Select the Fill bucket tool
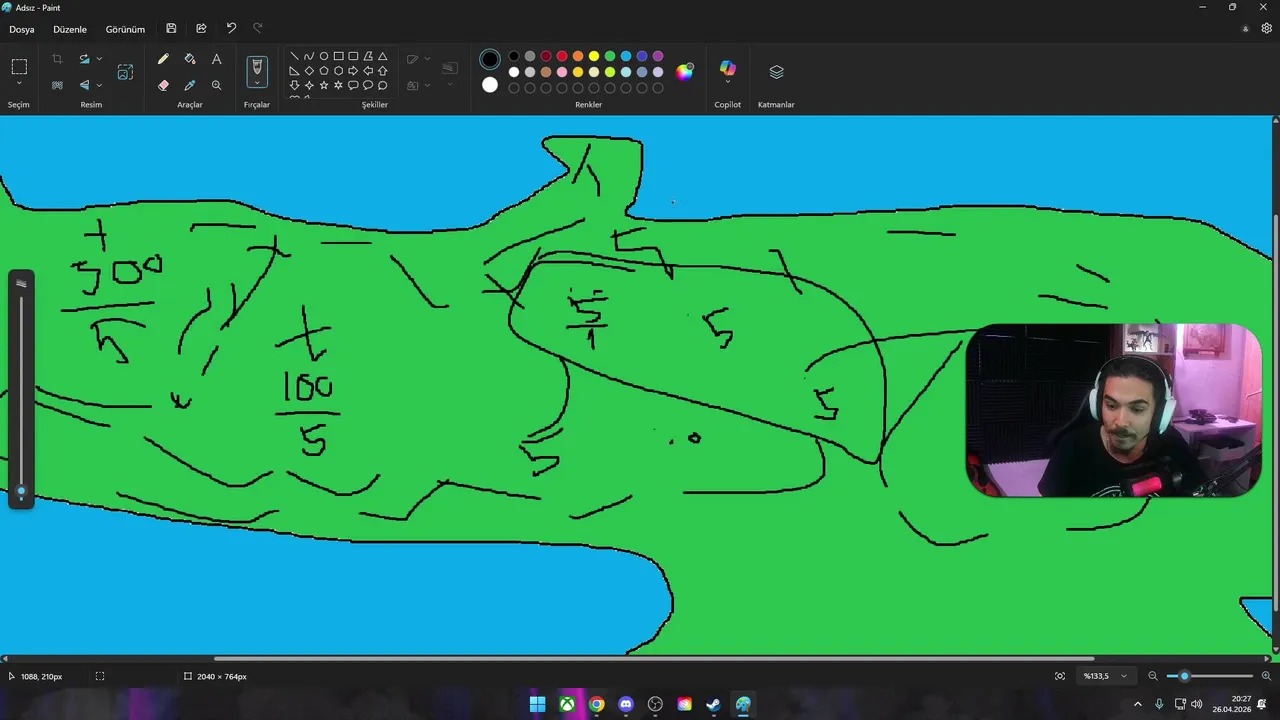This screenshot has width=1280, height=720. (190, 59)
